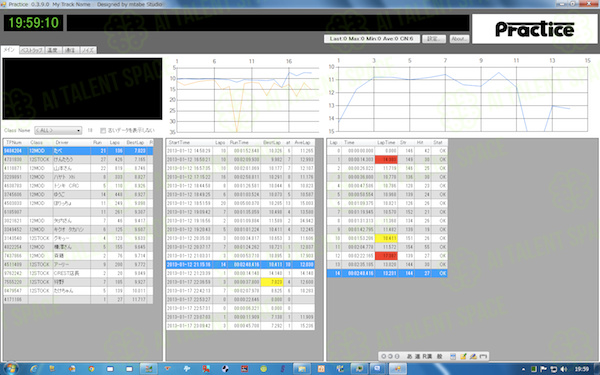
Task: Open the ノイズ tab
Action: click(88, 50)
